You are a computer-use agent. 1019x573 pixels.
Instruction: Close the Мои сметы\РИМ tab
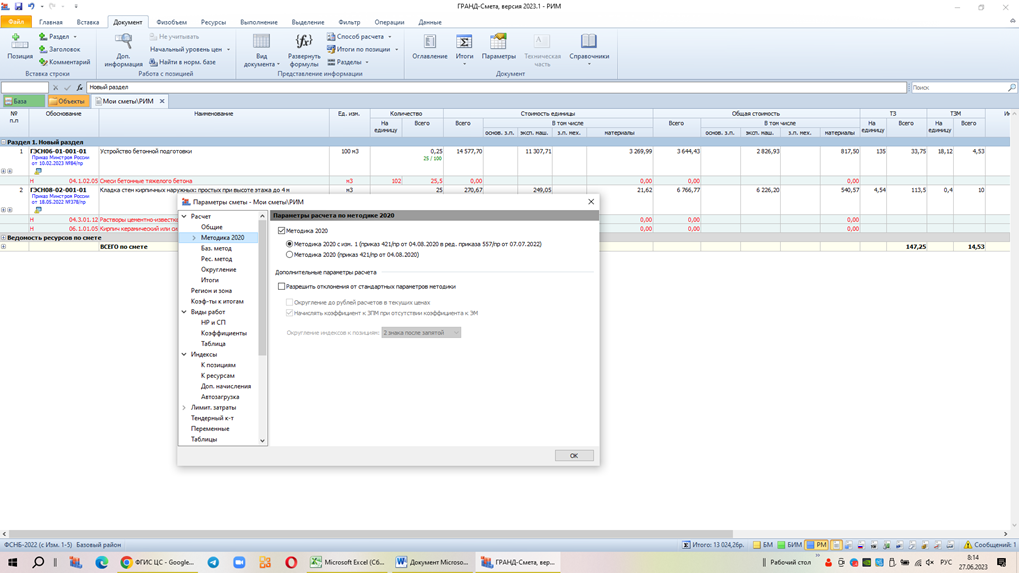[162, 101]
